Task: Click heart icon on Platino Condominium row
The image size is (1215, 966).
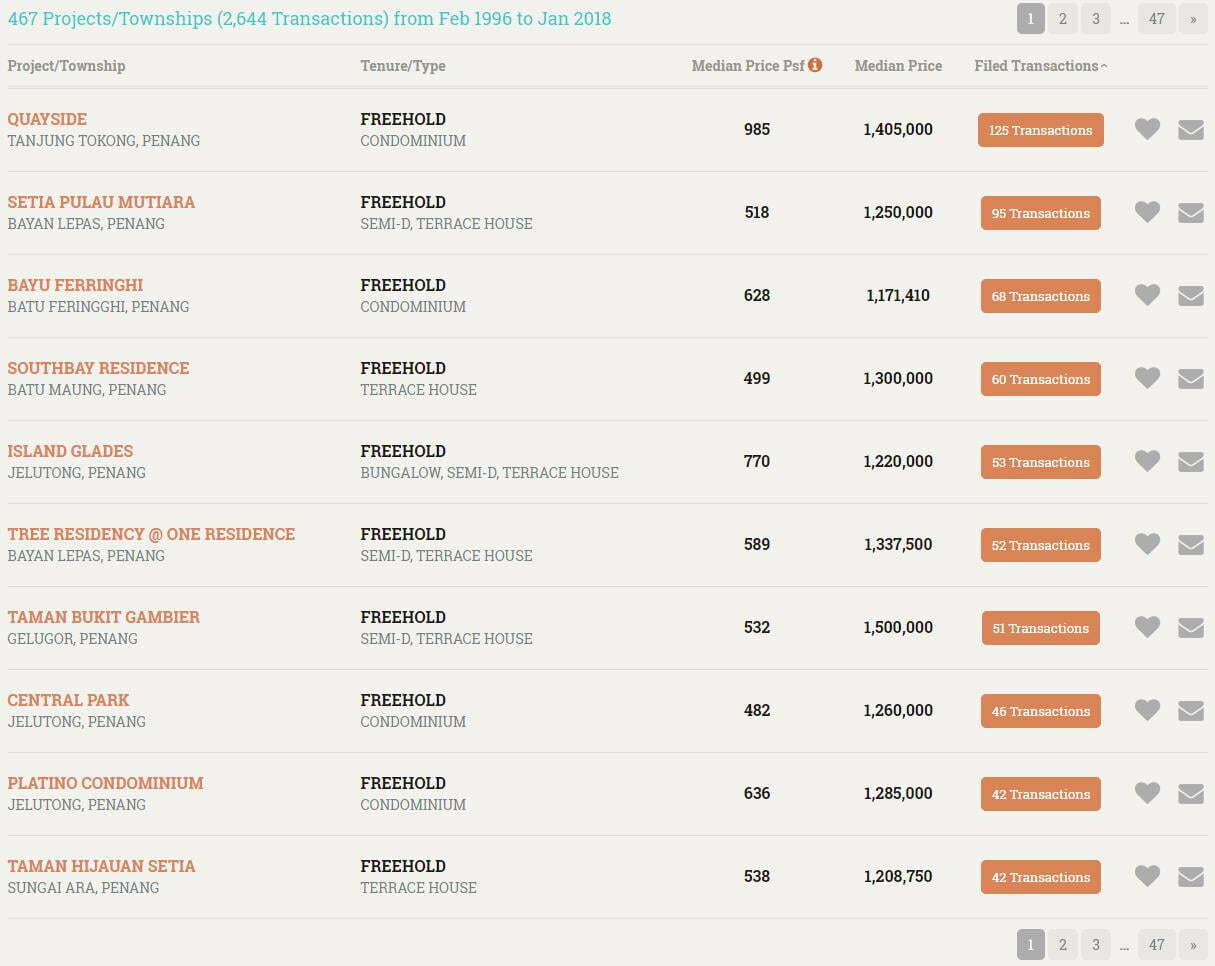Action: click(1147, 793)
